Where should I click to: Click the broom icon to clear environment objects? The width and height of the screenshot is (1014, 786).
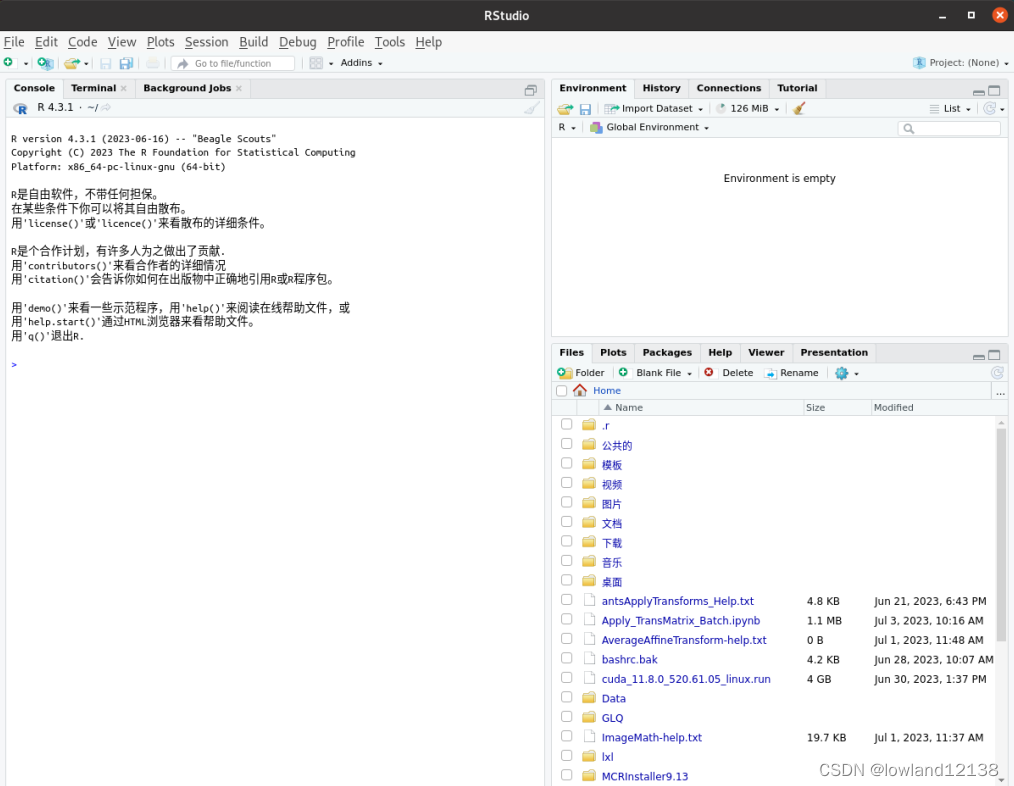[795, 108]
